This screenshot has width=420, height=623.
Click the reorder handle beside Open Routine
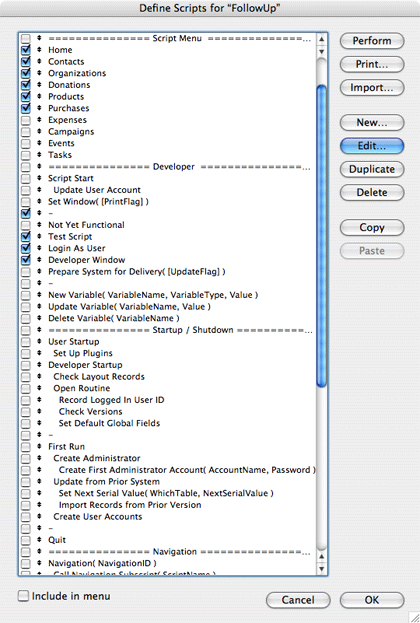(x=39, y=388)
